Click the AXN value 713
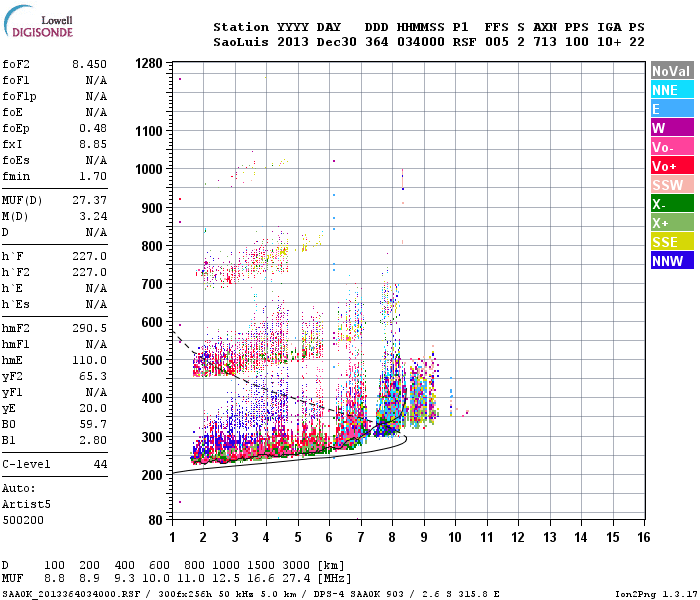 point(545,42)
